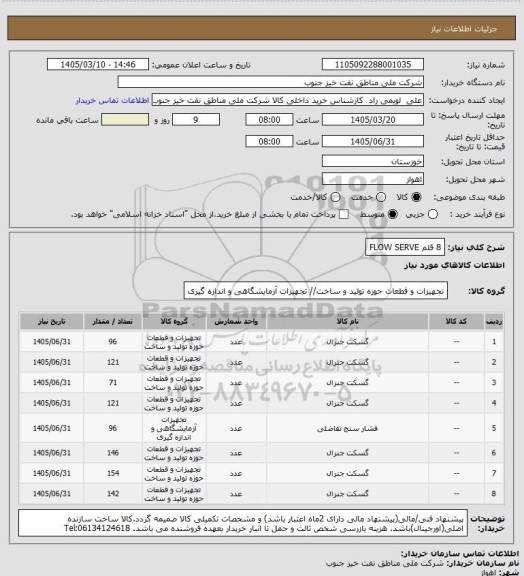Click the کد کالا column header
This screenshot has height=576, width=524.
coord(456,321)
